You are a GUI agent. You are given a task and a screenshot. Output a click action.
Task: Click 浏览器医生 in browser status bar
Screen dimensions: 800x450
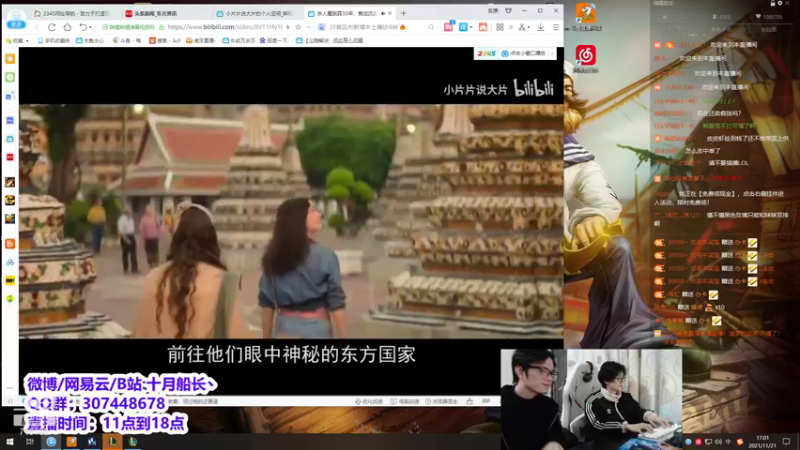coord(442,402)
